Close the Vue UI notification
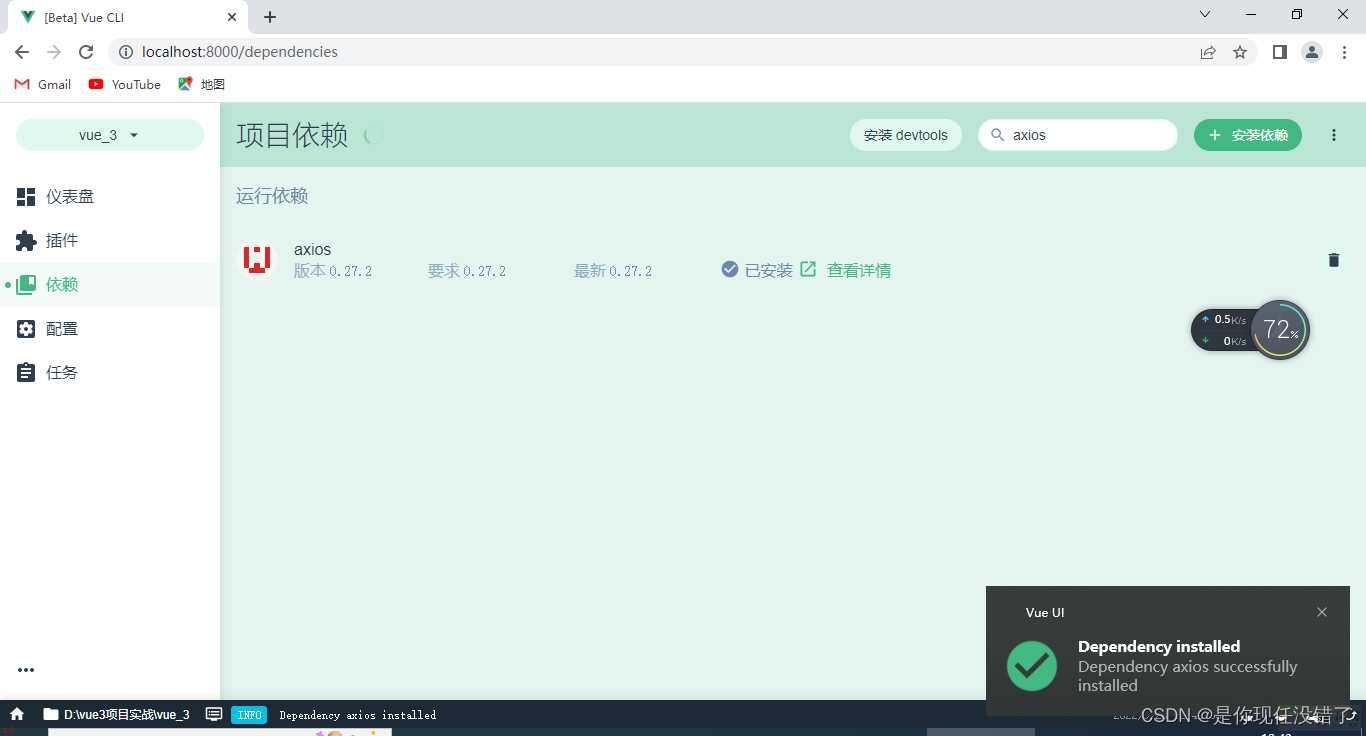 point(1322,612)
